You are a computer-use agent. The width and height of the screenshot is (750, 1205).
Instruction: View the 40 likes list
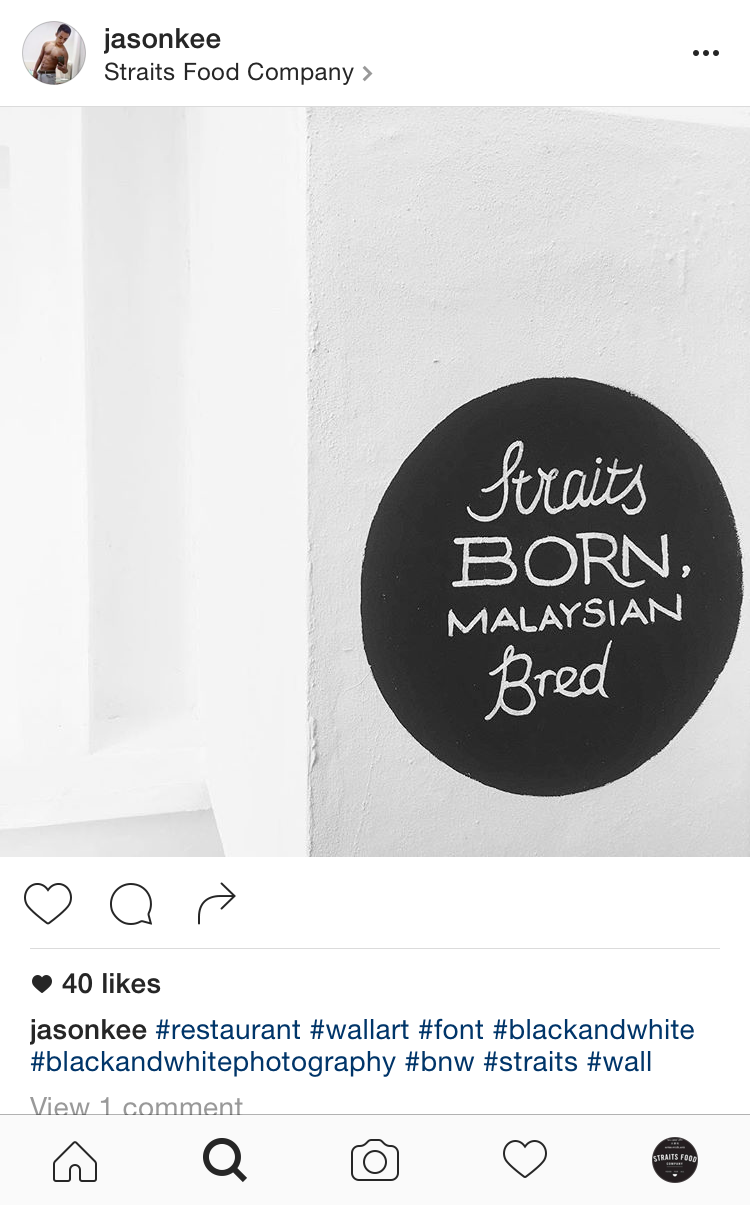[x=96, y=984]
